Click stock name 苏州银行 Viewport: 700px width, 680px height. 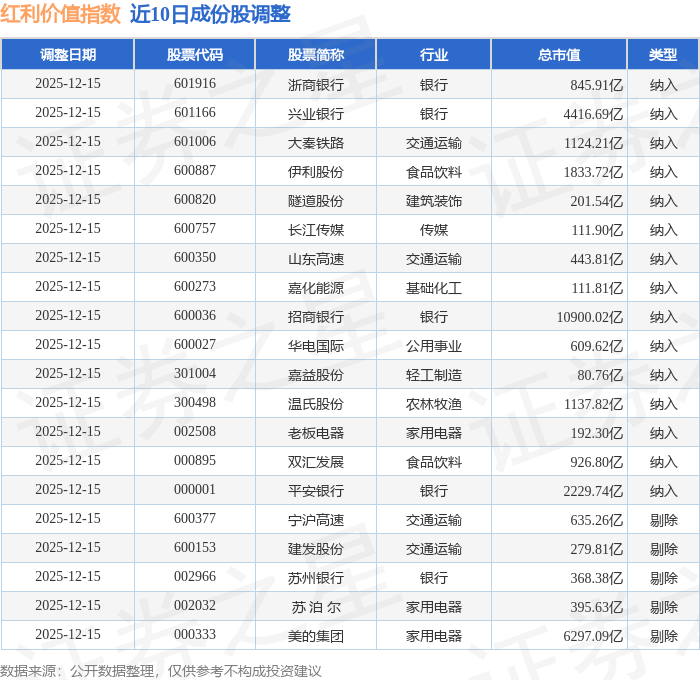pyautogui.click(x=316, y=578)
